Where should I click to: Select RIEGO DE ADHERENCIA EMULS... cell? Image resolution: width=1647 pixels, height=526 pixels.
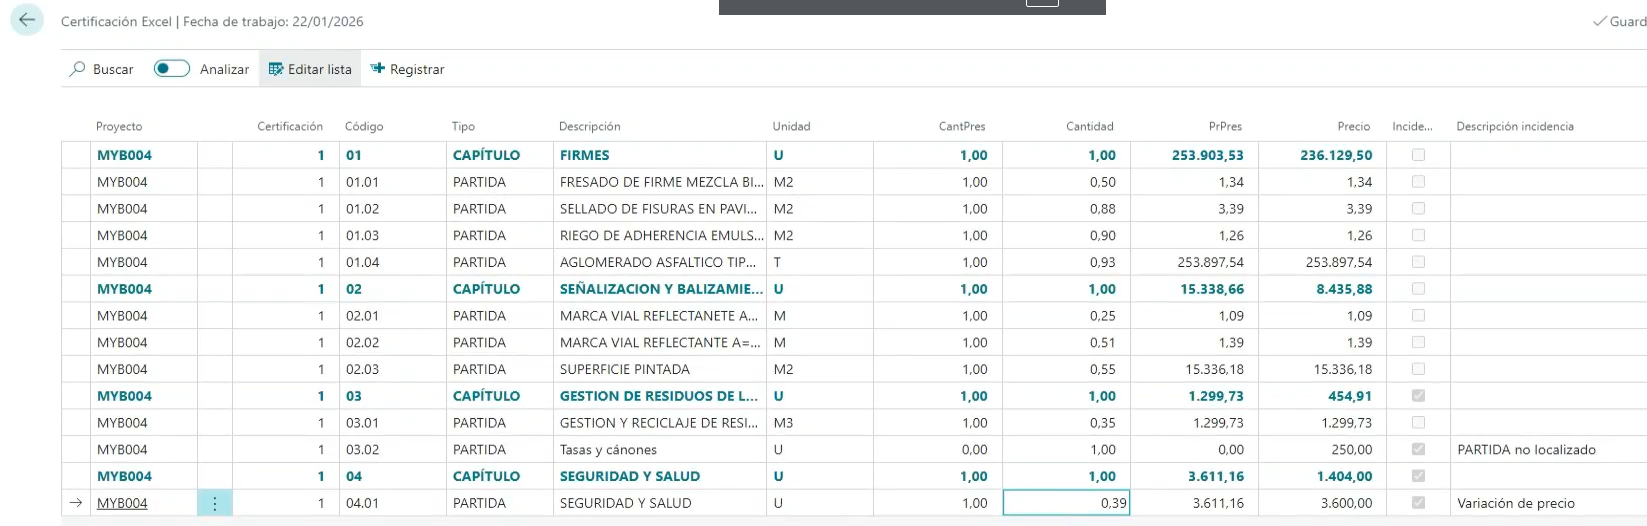tap(660, 235)
